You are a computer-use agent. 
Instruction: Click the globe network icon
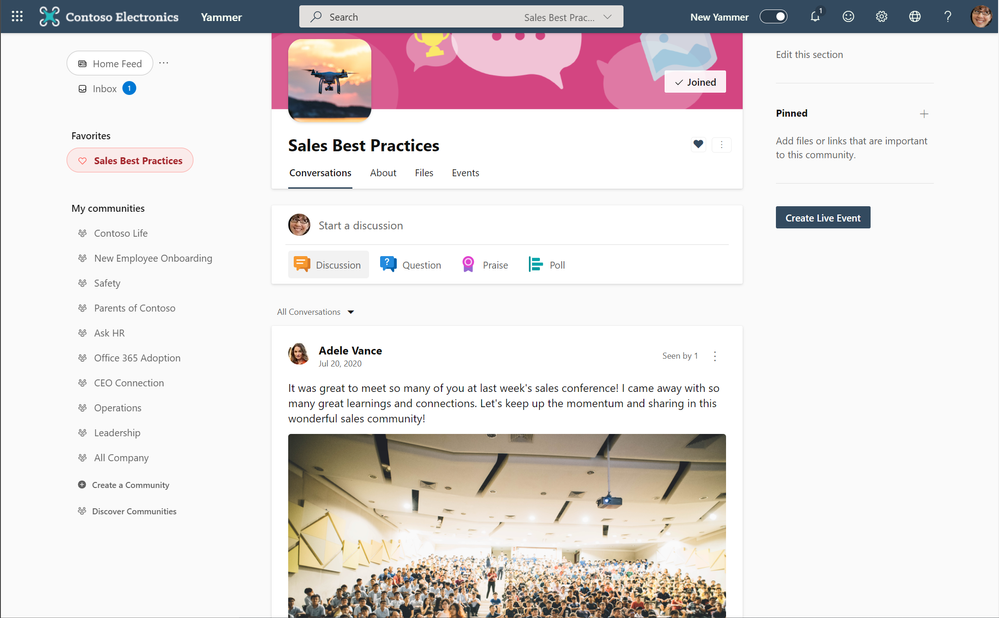click(914, 17)
